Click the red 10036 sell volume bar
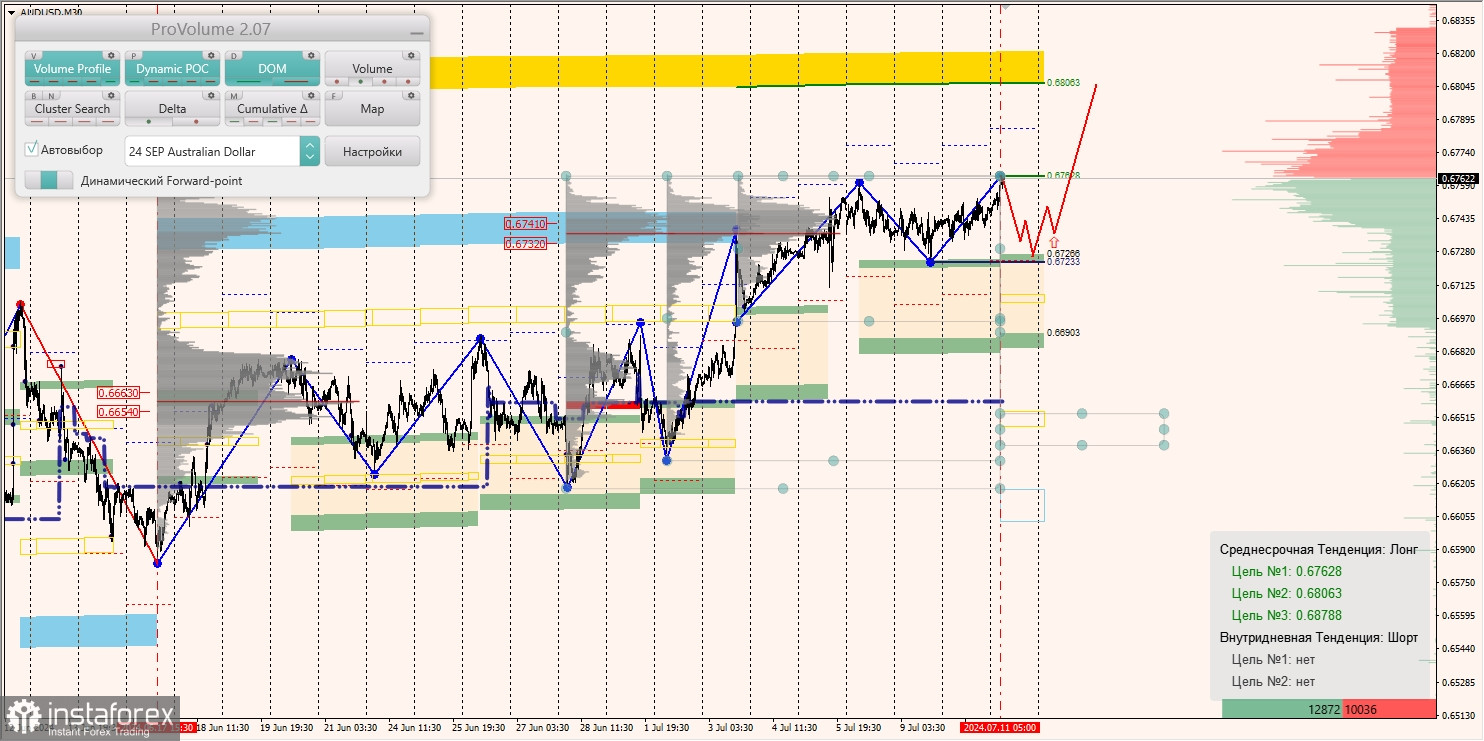1484x741 pixels. 1390,709
